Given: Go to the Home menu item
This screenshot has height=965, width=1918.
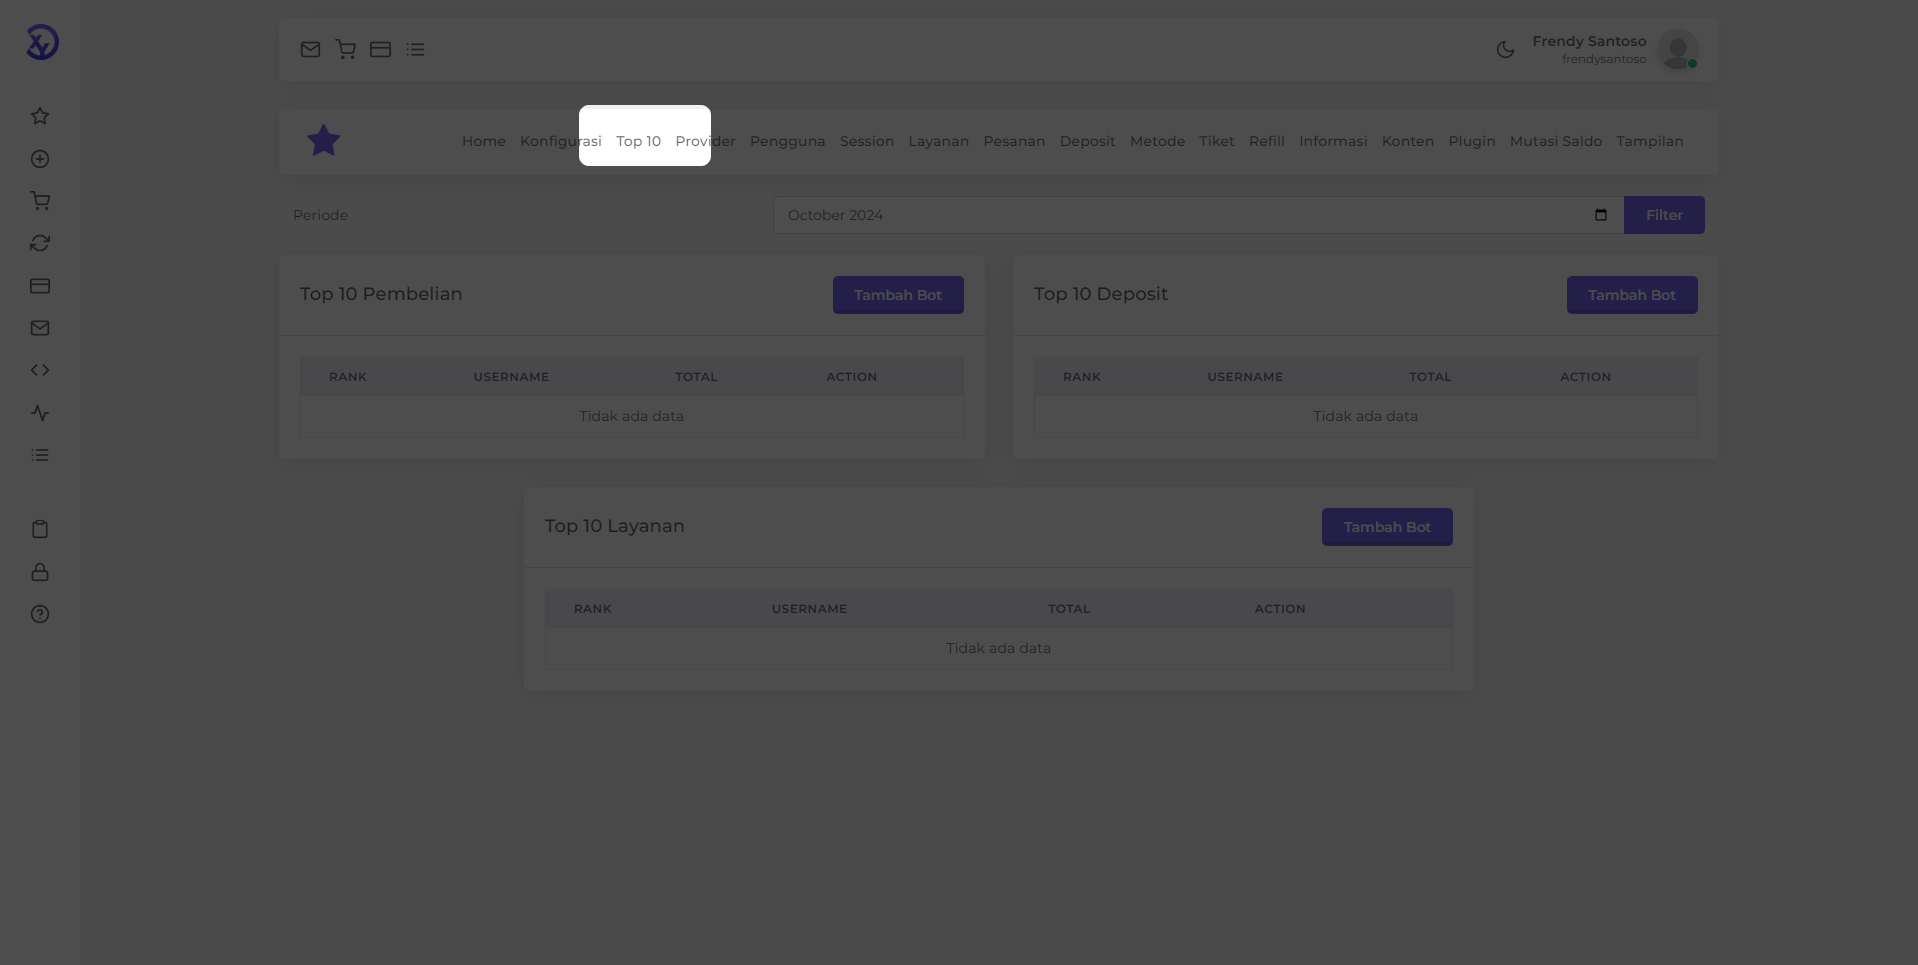Looking at the screenshot, I should (x=484, y=141).
